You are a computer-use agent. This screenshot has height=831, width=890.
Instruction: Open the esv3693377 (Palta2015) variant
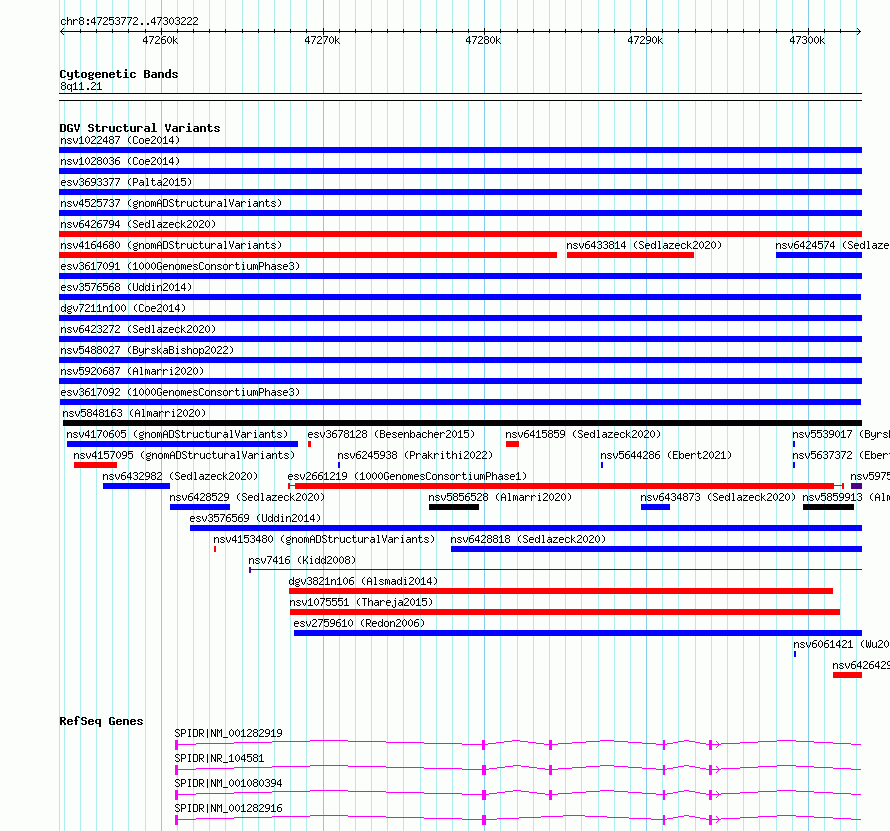pyautogui.click(x=126, y=182)
